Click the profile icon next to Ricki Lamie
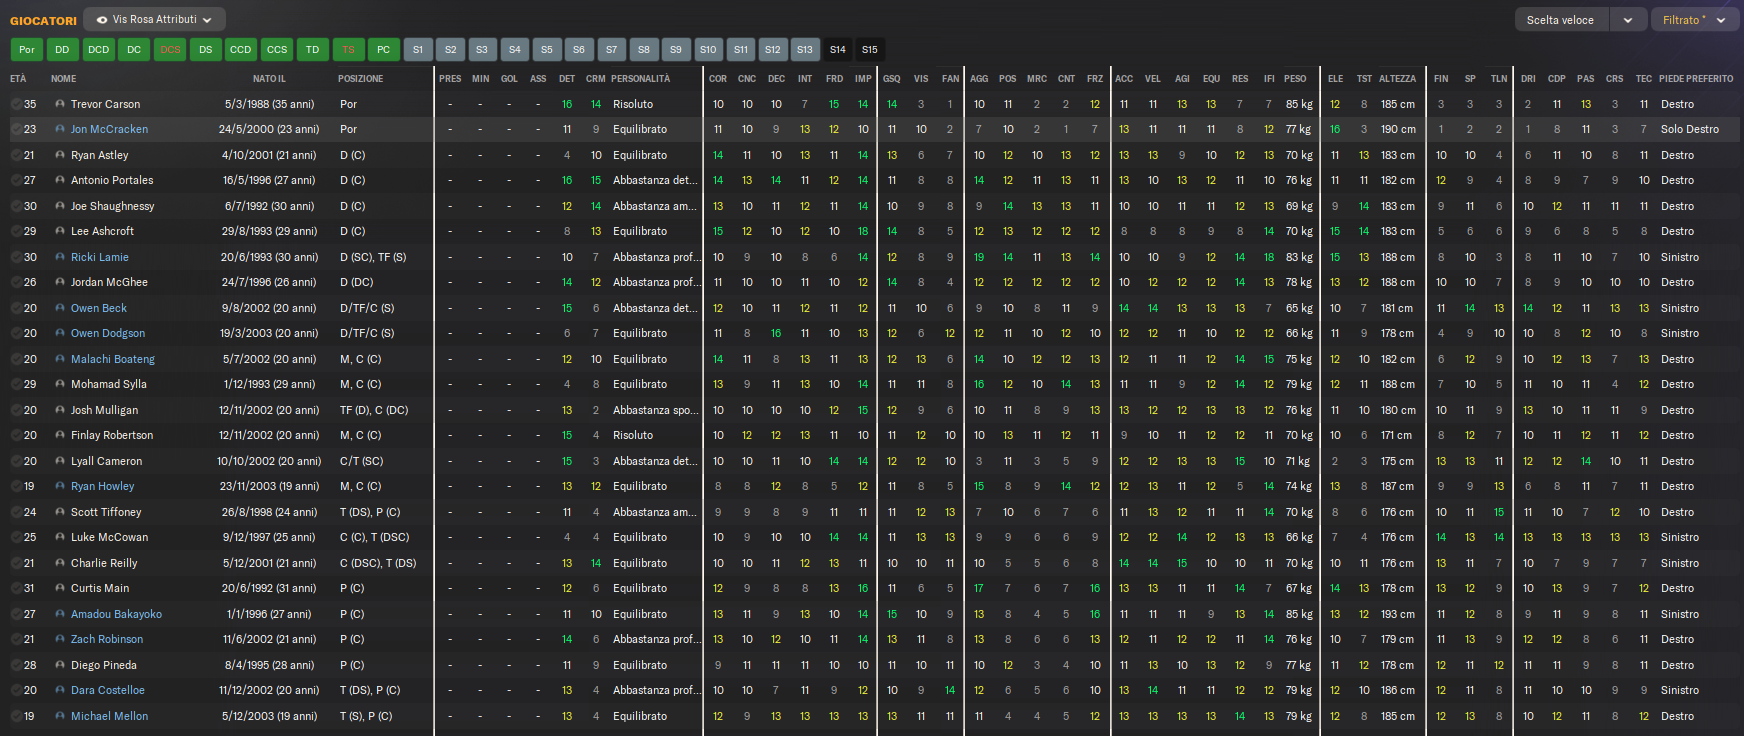Screen dimensions: 1744x736 click(x=60, y=257)
